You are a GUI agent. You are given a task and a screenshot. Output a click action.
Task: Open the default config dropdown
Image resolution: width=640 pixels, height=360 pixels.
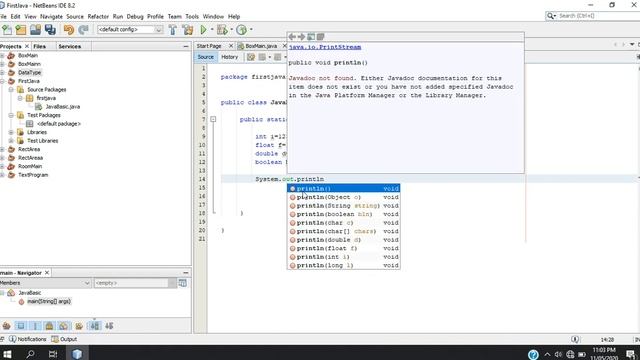[158, 29]
